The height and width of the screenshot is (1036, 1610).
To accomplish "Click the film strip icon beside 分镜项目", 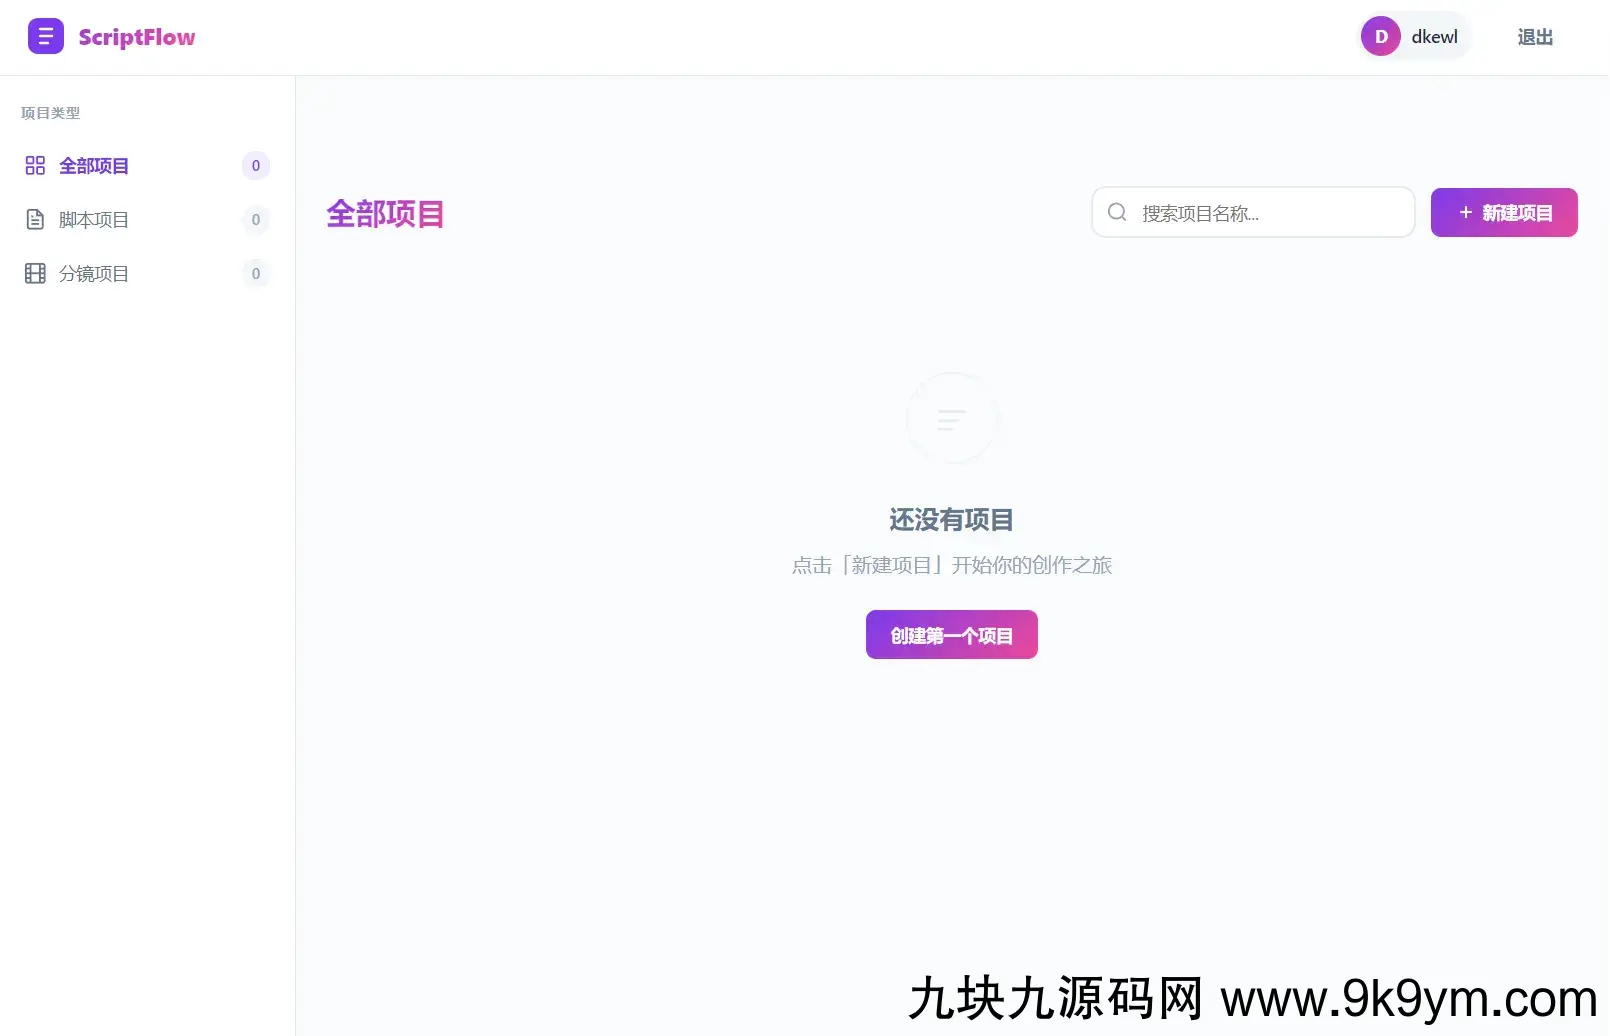I will coord(35,274).
